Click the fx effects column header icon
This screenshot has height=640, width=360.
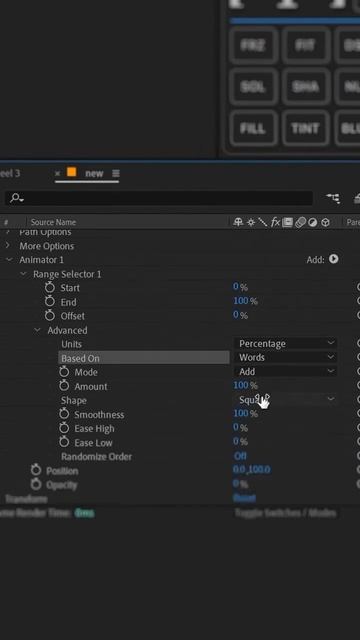[x=275, y=222]
